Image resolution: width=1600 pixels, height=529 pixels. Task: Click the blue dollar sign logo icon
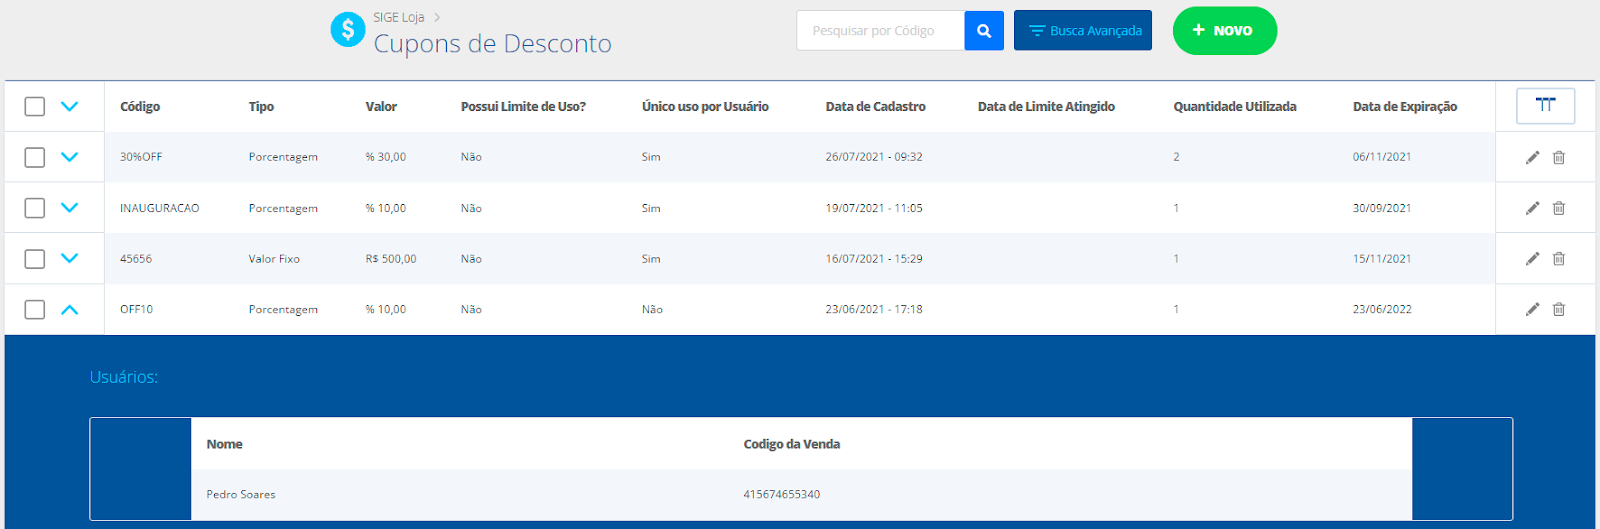(x=348, y=30)
